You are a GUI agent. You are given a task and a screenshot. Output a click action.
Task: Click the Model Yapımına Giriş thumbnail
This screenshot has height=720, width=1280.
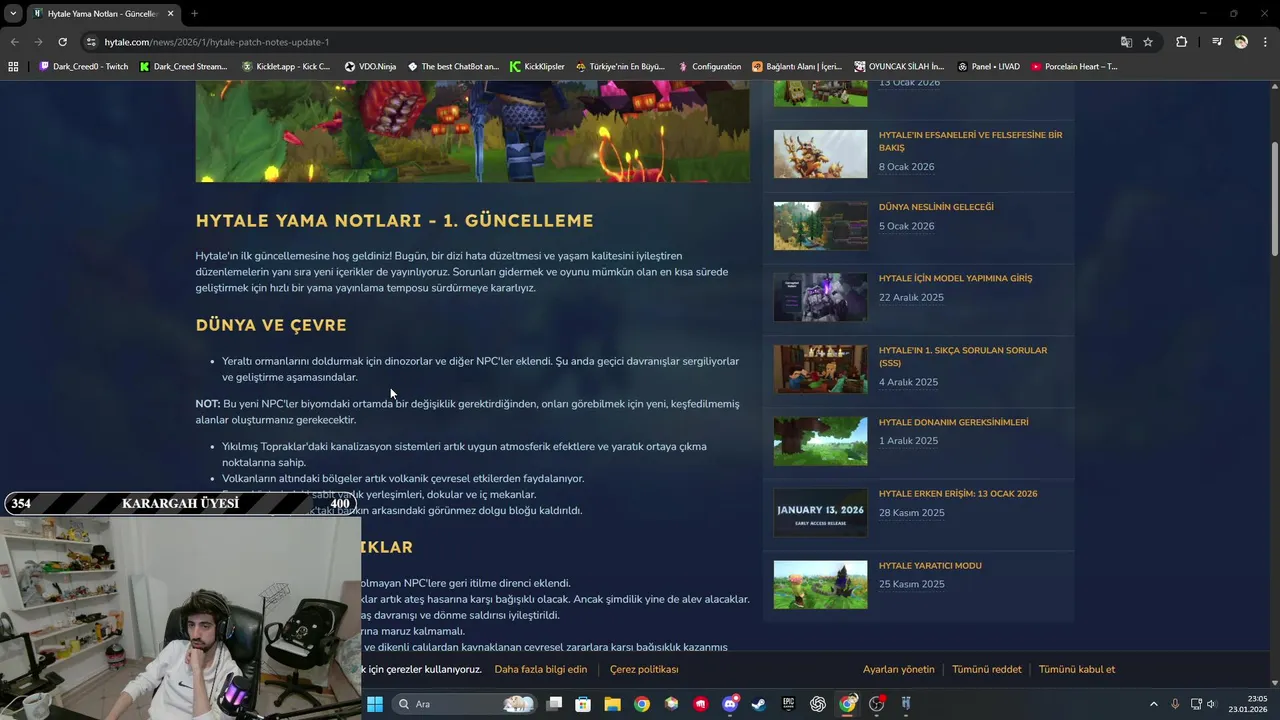pyautogui.click(x=820, y=297)
